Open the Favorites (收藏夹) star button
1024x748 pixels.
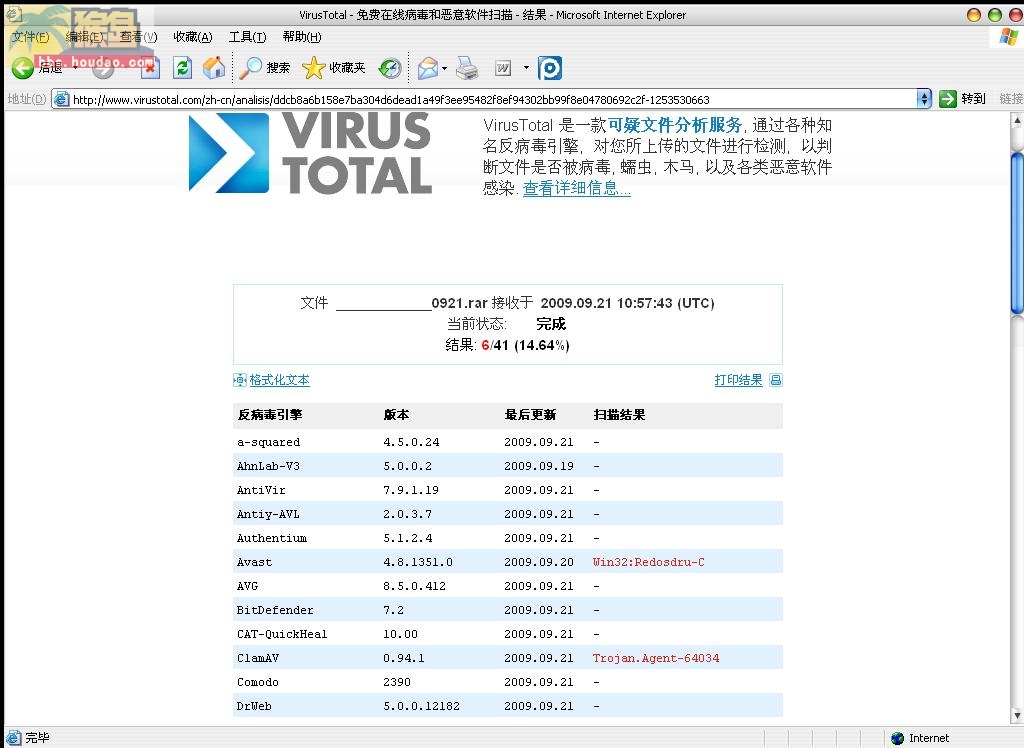[x=334, y=67]
